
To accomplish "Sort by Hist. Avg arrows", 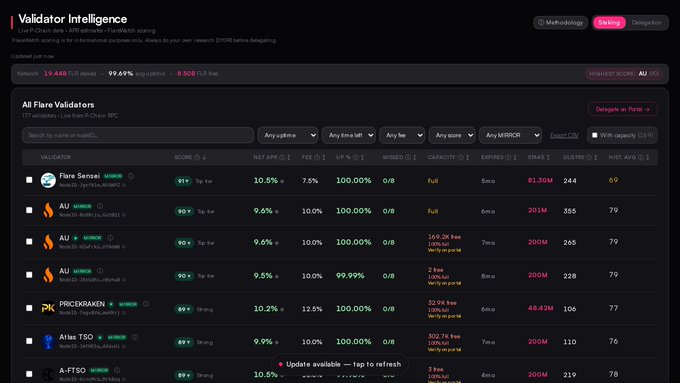I will click(x=647, y=157).
